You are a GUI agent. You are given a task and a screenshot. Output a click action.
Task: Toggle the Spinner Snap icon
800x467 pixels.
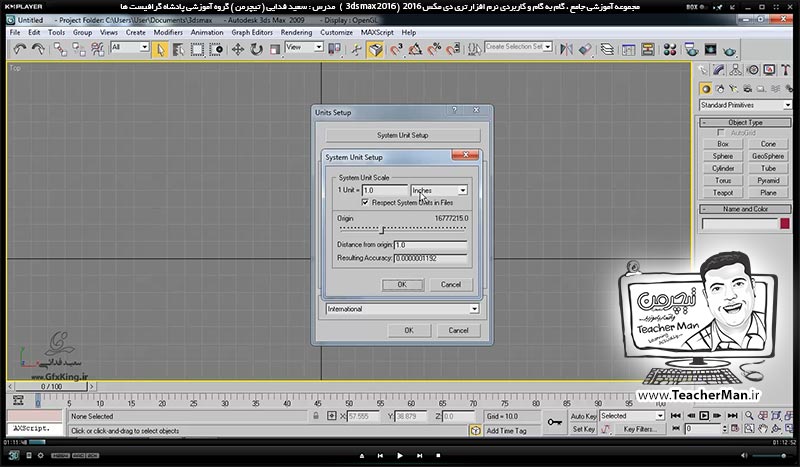[453, 50]
